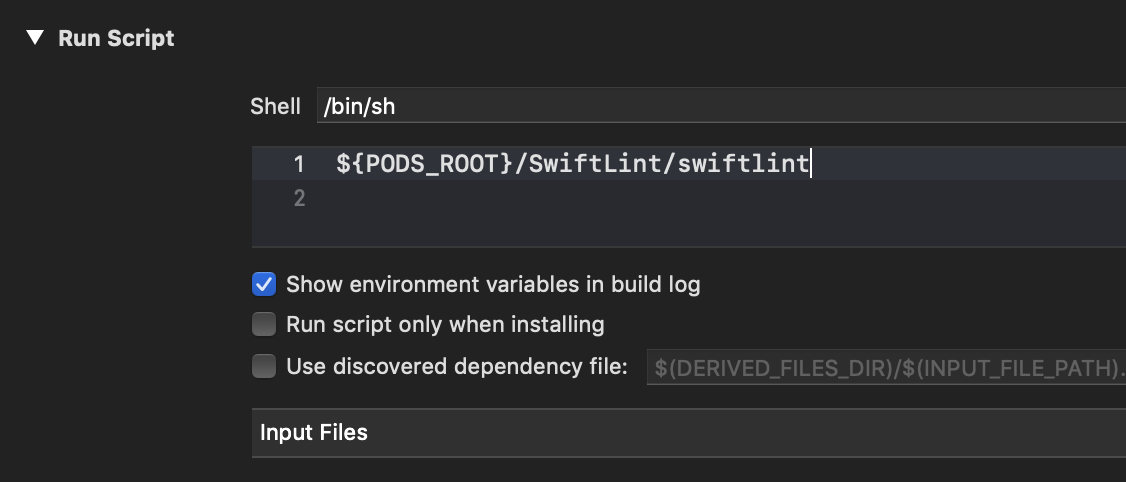Enable Run script only when installing
1126x482 pixels.
click(264, 324)
